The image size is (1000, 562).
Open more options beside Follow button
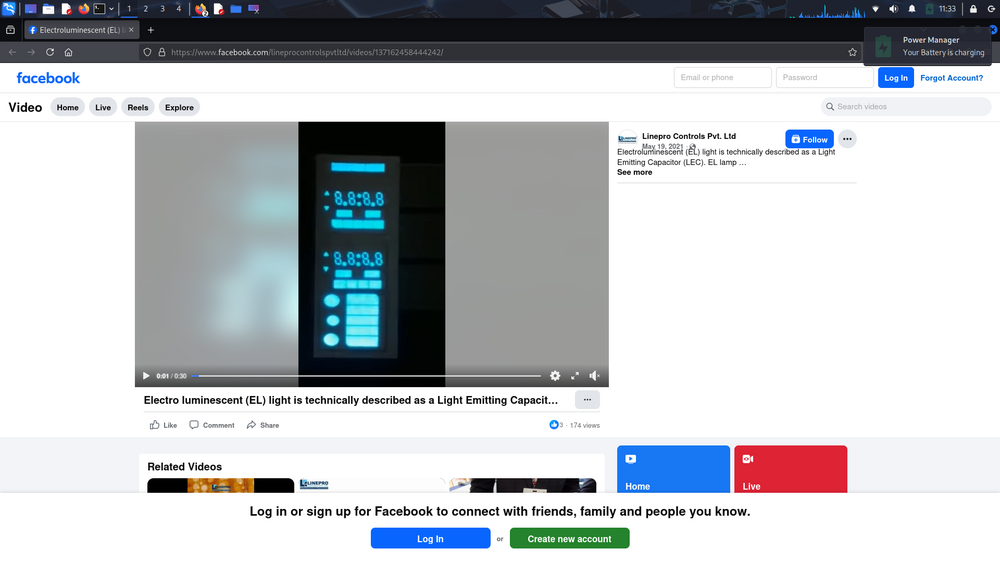tap(847, 140)
